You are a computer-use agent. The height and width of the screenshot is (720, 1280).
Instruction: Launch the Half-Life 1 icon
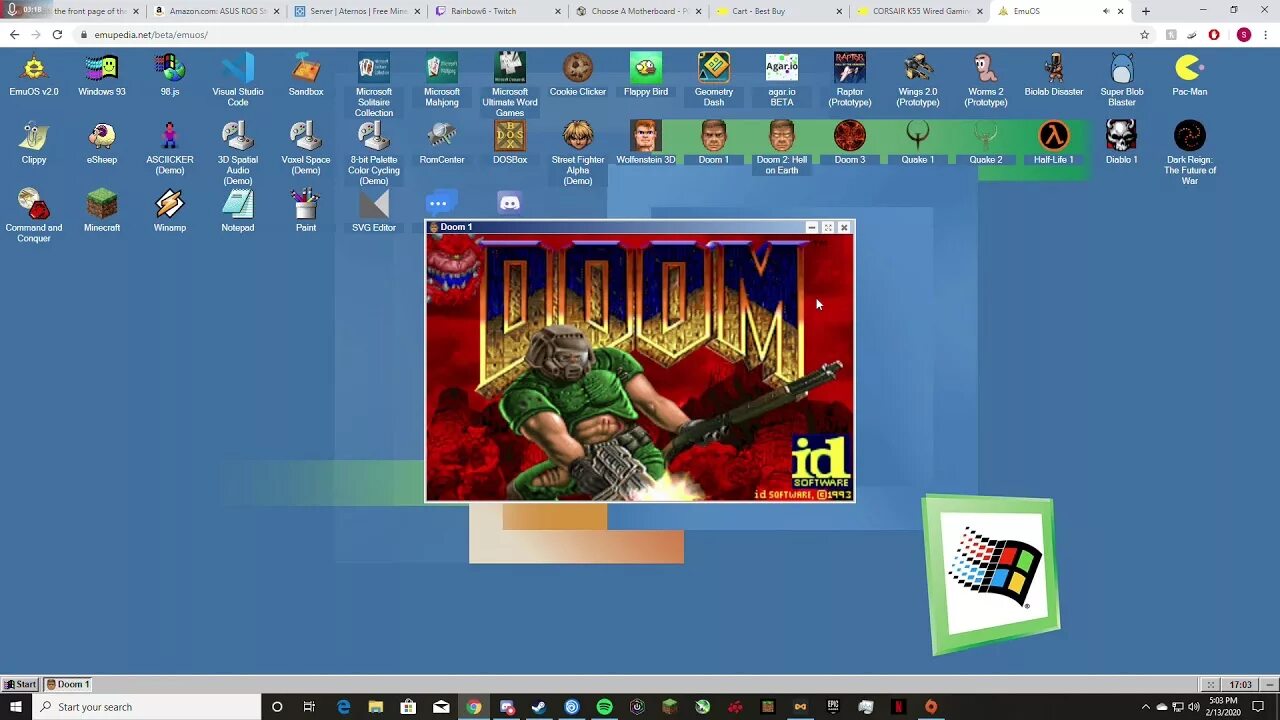click(1054, 143)
